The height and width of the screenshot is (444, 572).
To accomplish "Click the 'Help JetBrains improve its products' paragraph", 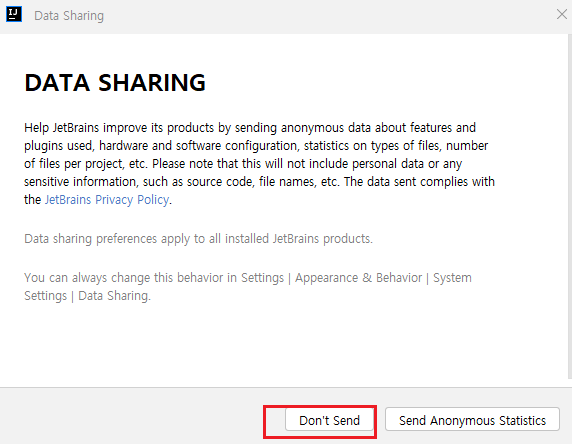I will click(259, 163).
